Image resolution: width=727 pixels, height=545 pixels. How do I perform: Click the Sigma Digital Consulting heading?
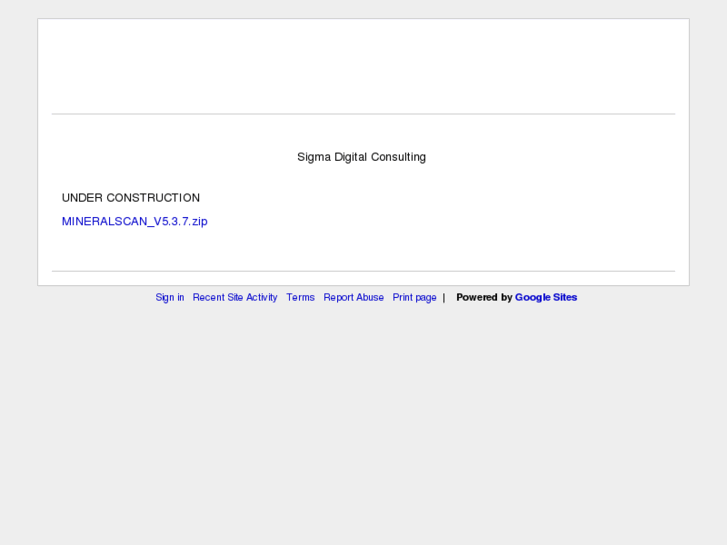tap(362, 157)
